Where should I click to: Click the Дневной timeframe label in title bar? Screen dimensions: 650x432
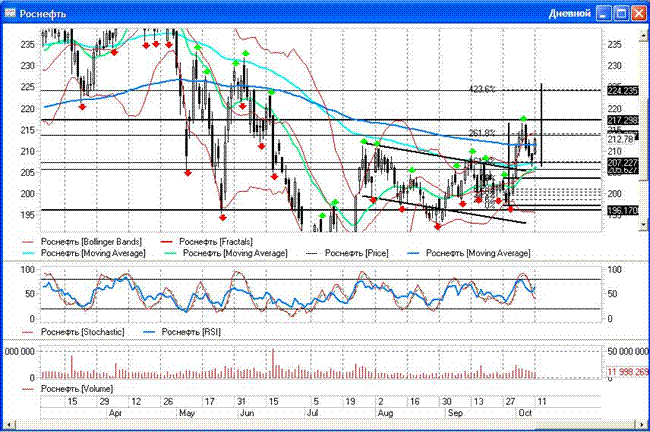(x=570, y=14)
